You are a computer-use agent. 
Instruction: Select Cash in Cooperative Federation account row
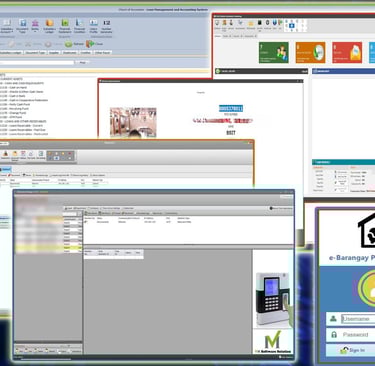(x=24, y=100)
